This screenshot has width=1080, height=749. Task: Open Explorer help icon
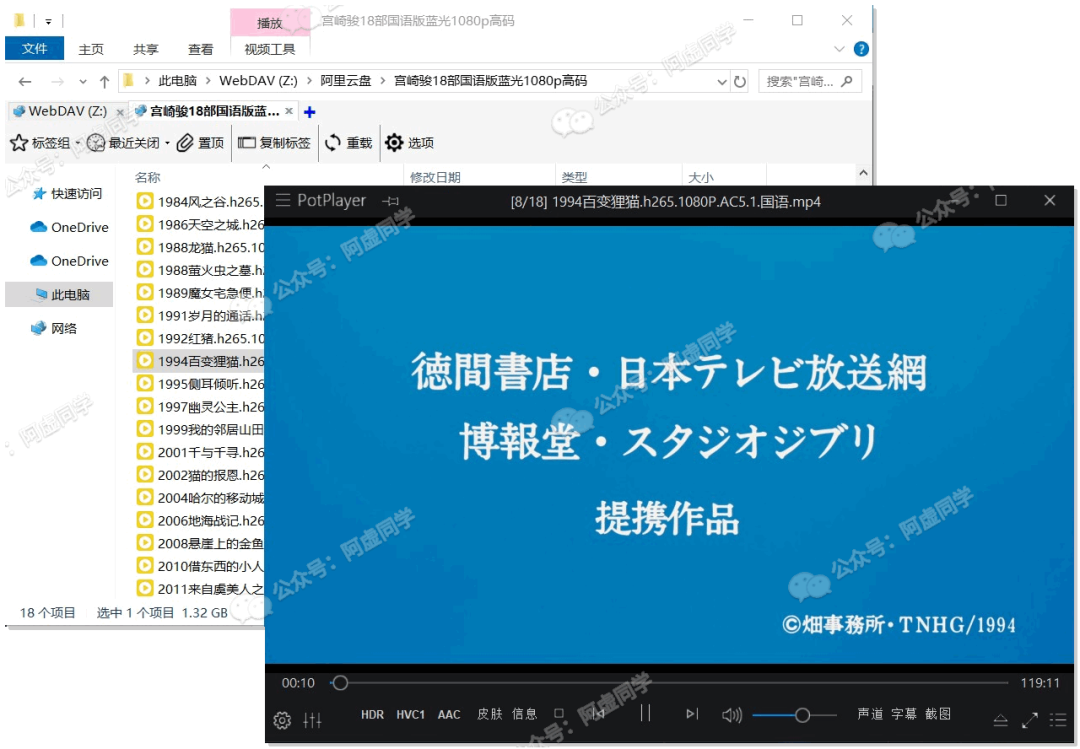tap(861, 49)
